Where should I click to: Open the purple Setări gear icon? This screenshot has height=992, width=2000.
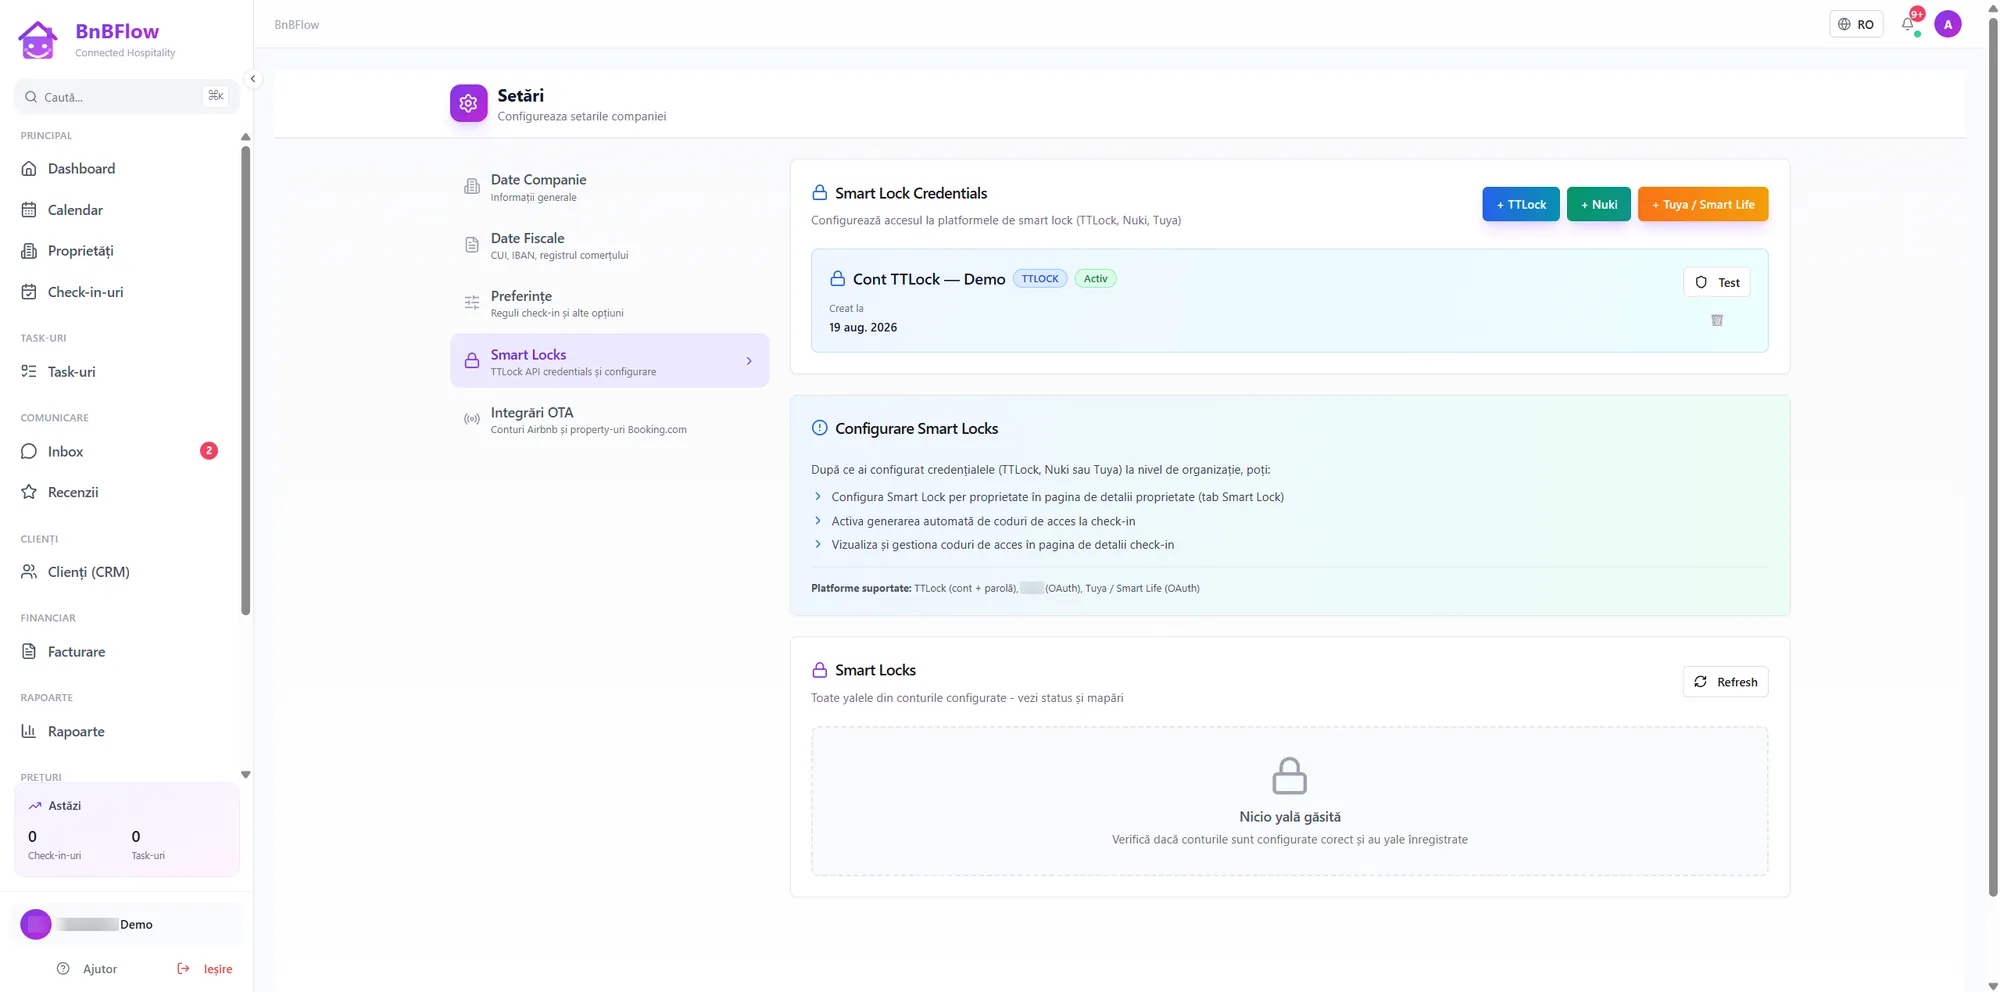pyautogui.click(x=468, y=103)
